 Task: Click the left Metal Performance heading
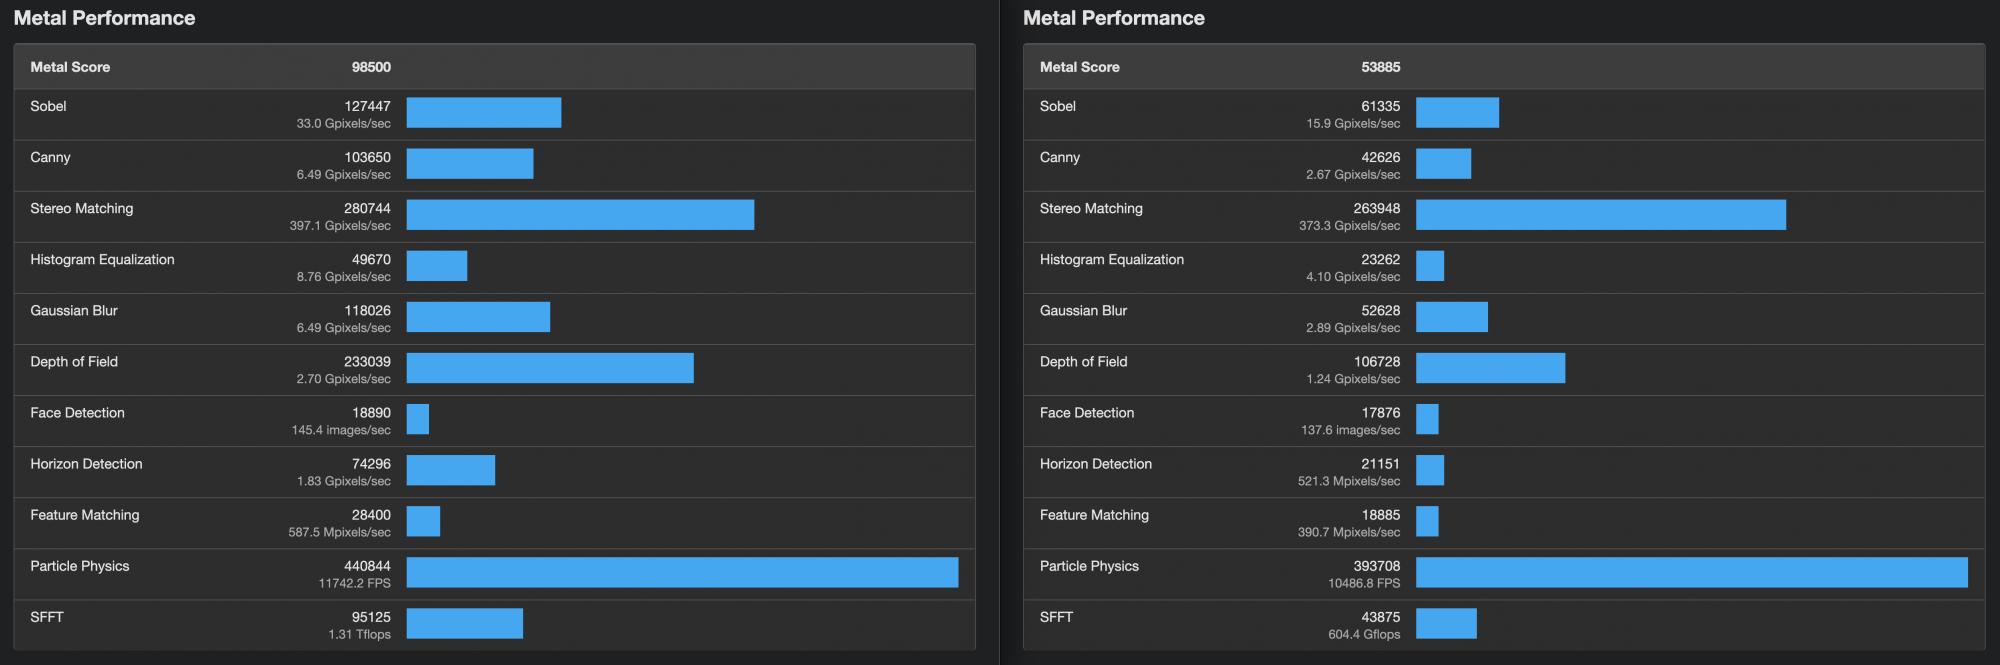(x=104, y=18)
